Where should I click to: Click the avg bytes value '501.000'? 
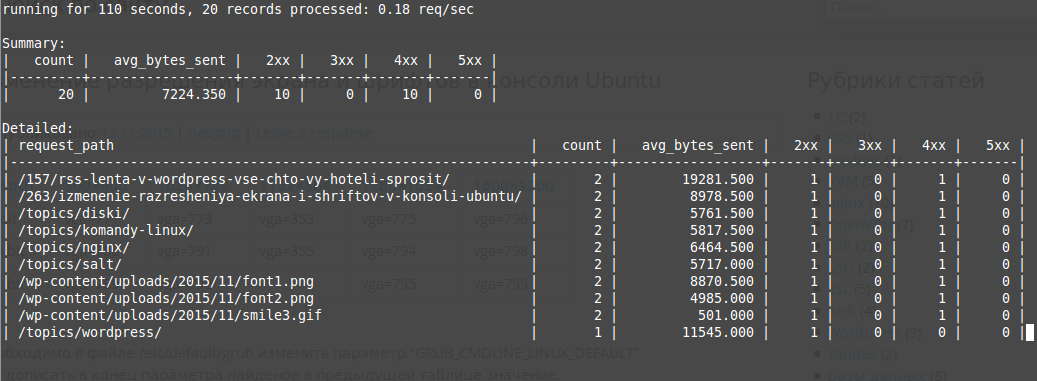point(726,316)
